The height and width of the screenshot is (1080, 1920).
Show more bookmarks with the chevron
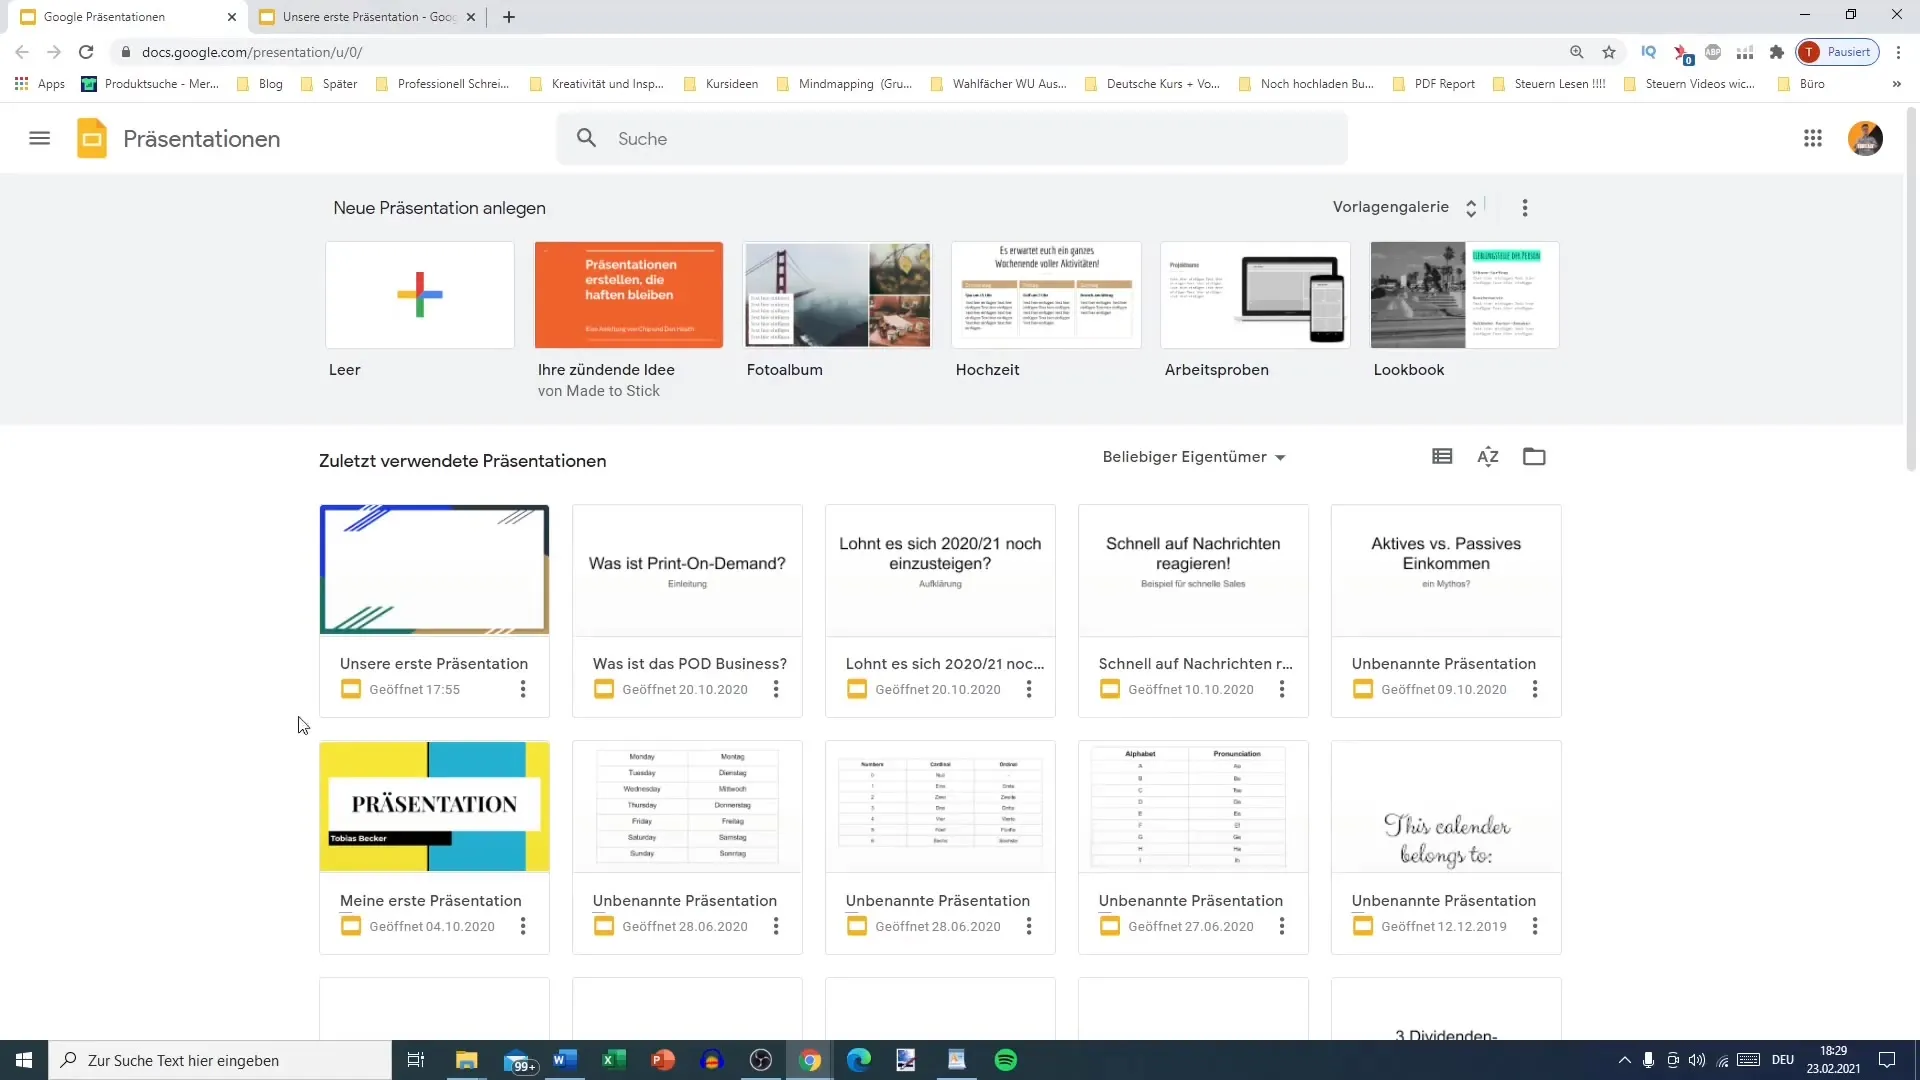point(1897,84)
